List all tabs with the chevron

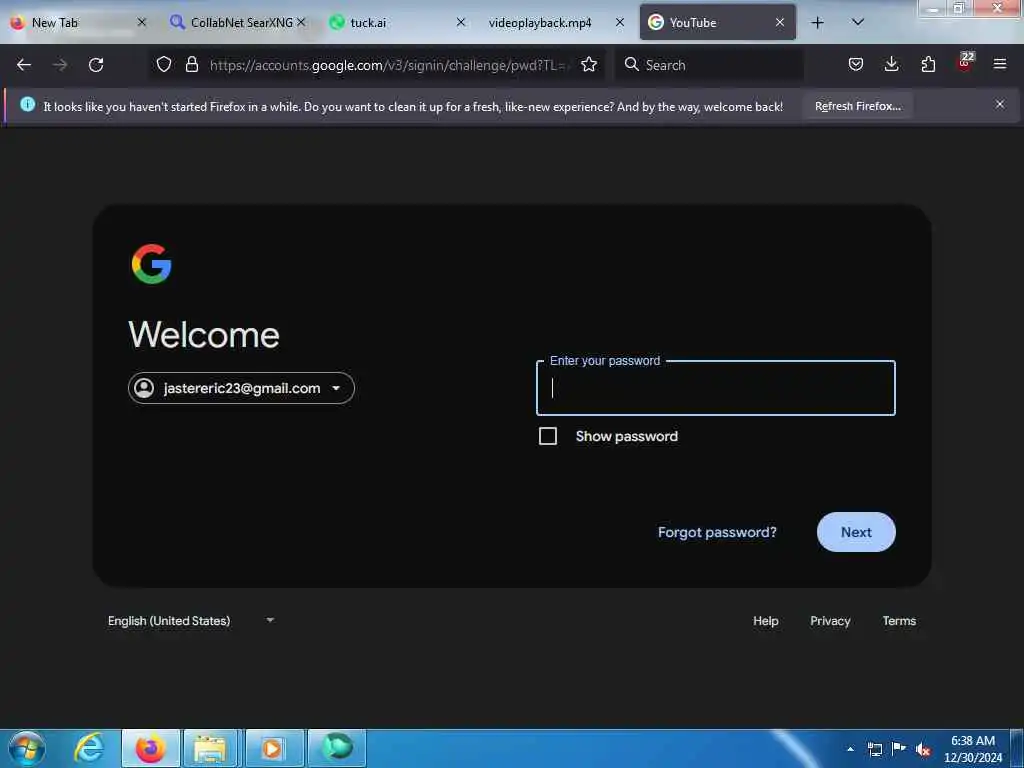(858, 22)
